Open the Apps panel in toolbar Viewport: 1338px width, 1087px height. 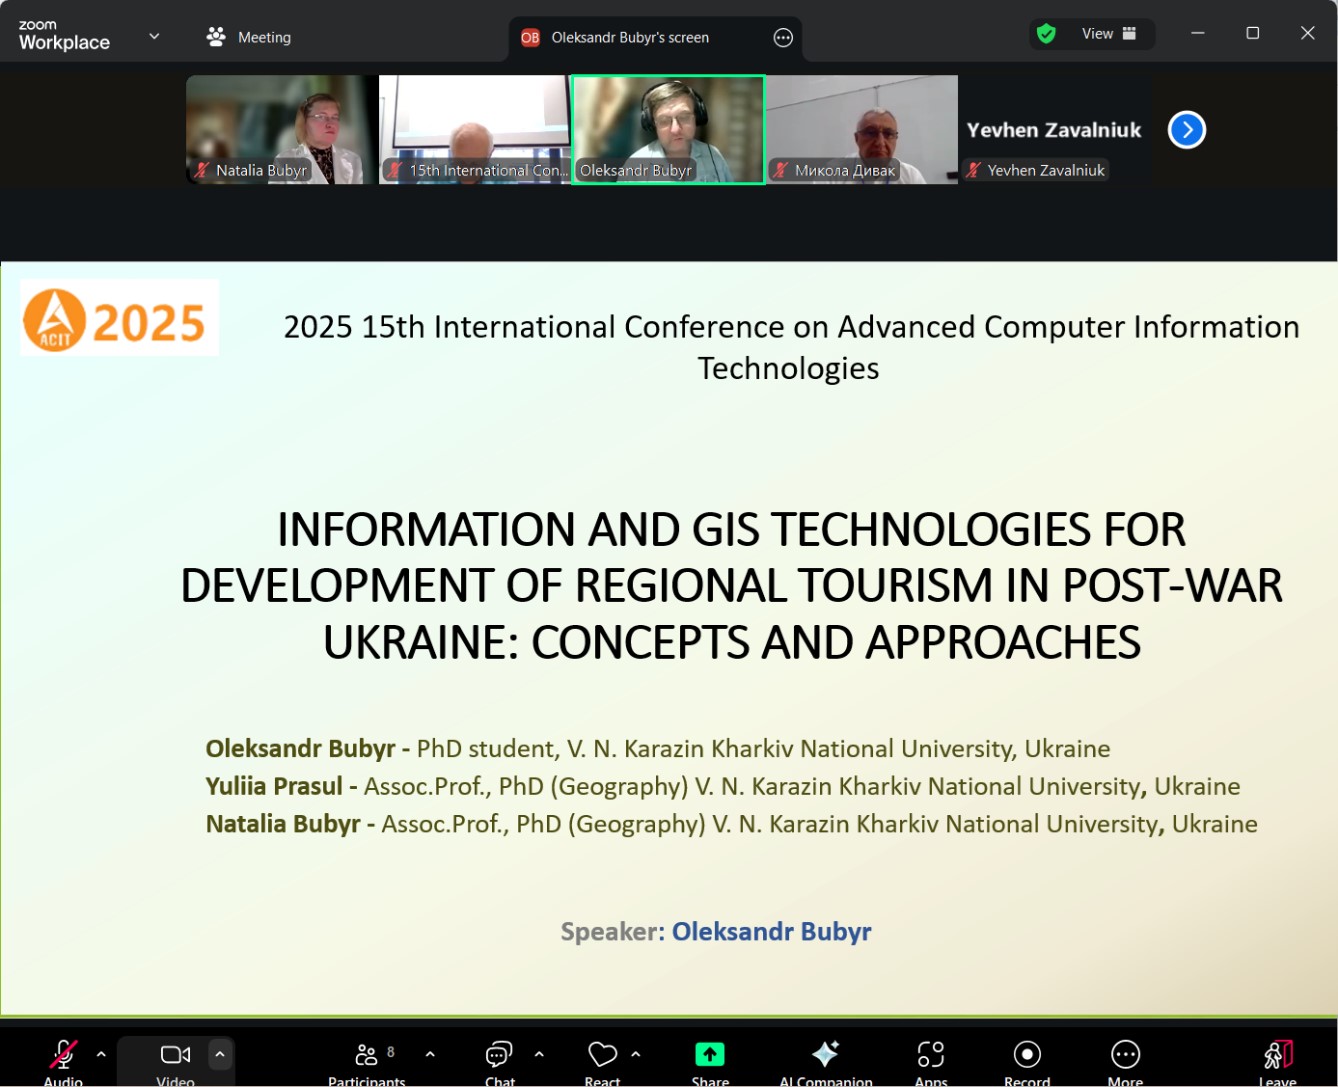point(930,1059)
